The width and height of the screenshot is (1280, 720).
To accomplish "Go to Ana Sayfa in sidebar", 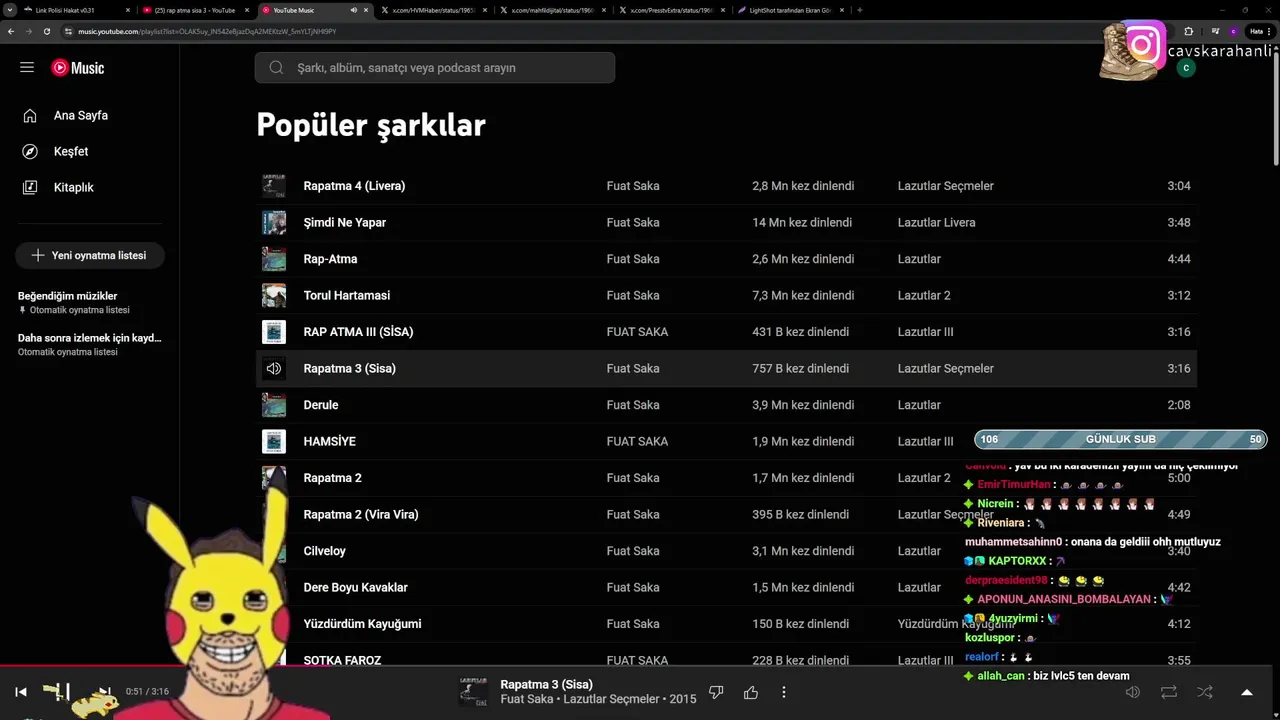I will [x=80, y=115].
